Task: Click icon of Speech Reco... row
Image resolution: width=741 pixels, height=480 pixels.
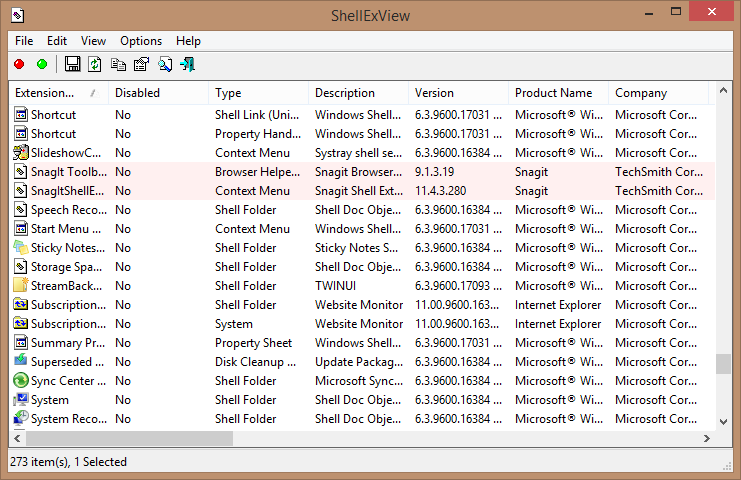Action: [21, 210]
